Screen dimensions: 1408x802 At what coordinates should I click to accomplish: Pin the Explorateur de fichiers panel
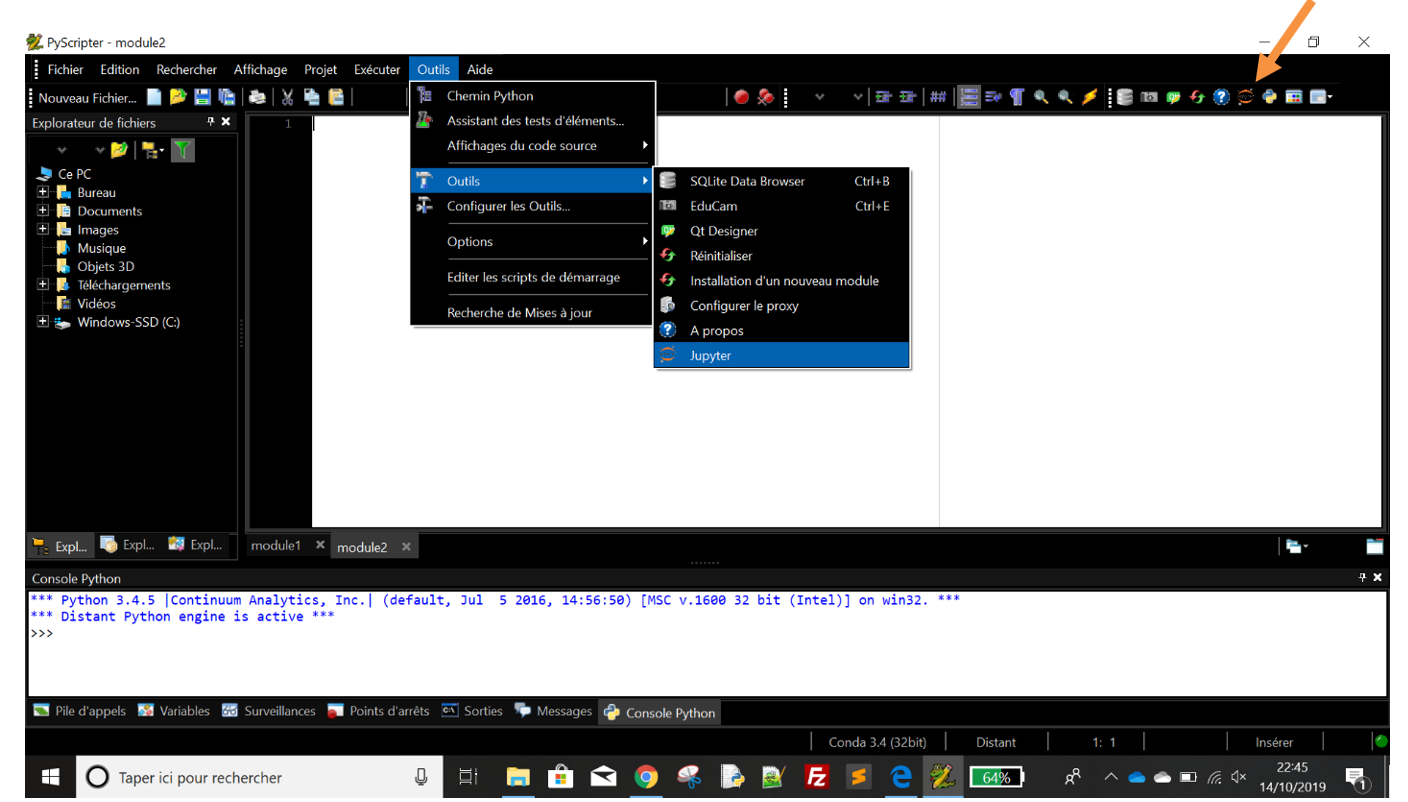[x=210, y=122]
